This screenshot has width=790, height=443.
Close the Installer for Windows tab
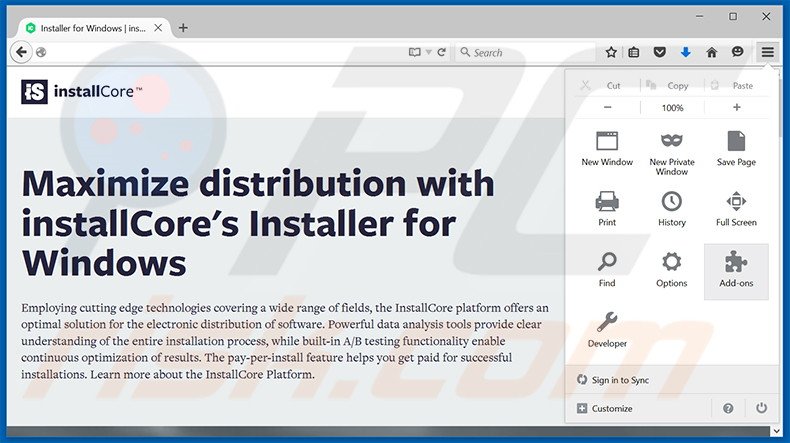(x=158, y=28)
